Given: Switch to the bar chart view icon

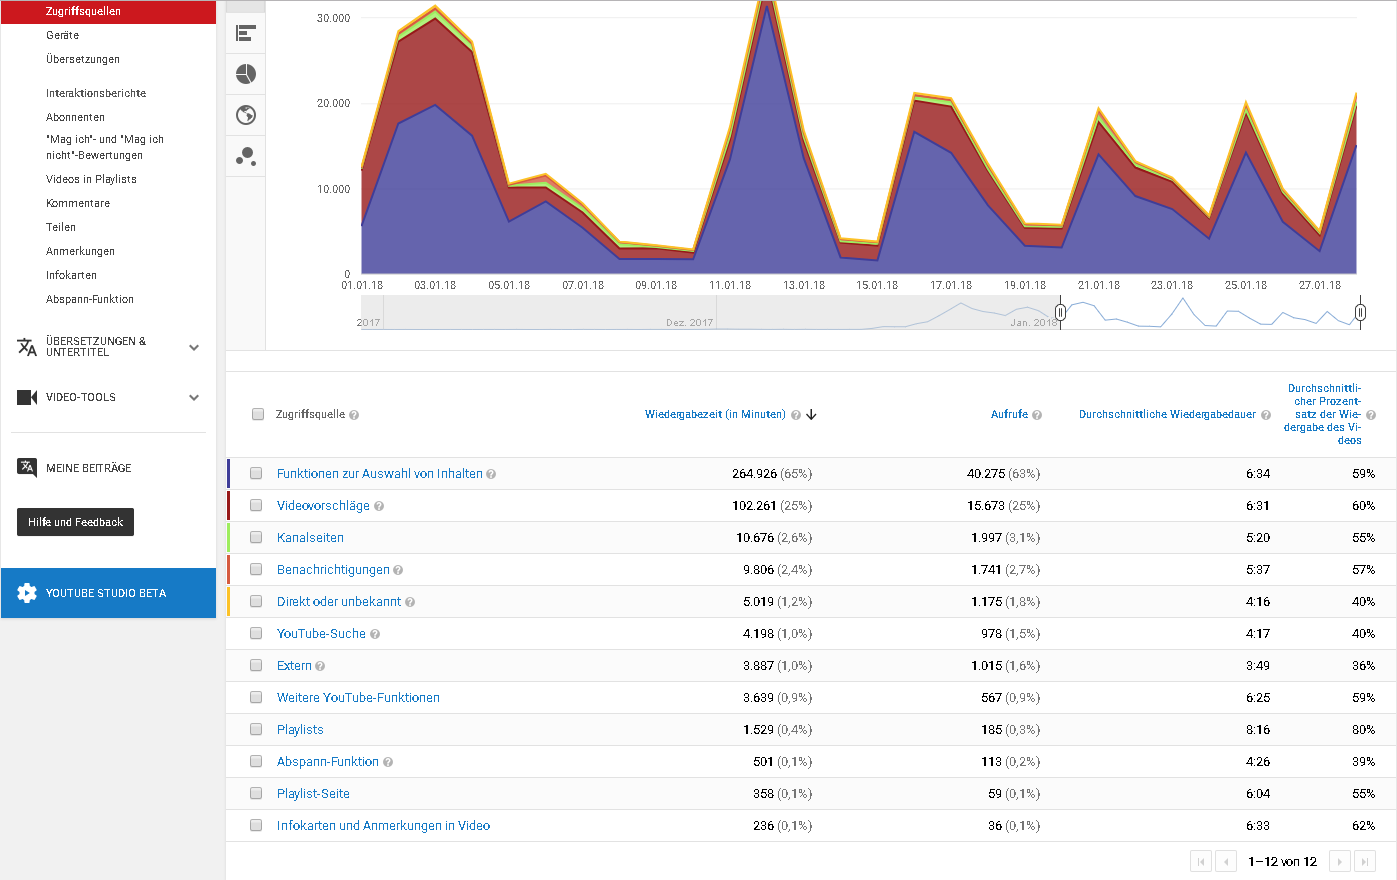Looking at the screenshot, I should (x=246, y=33).
